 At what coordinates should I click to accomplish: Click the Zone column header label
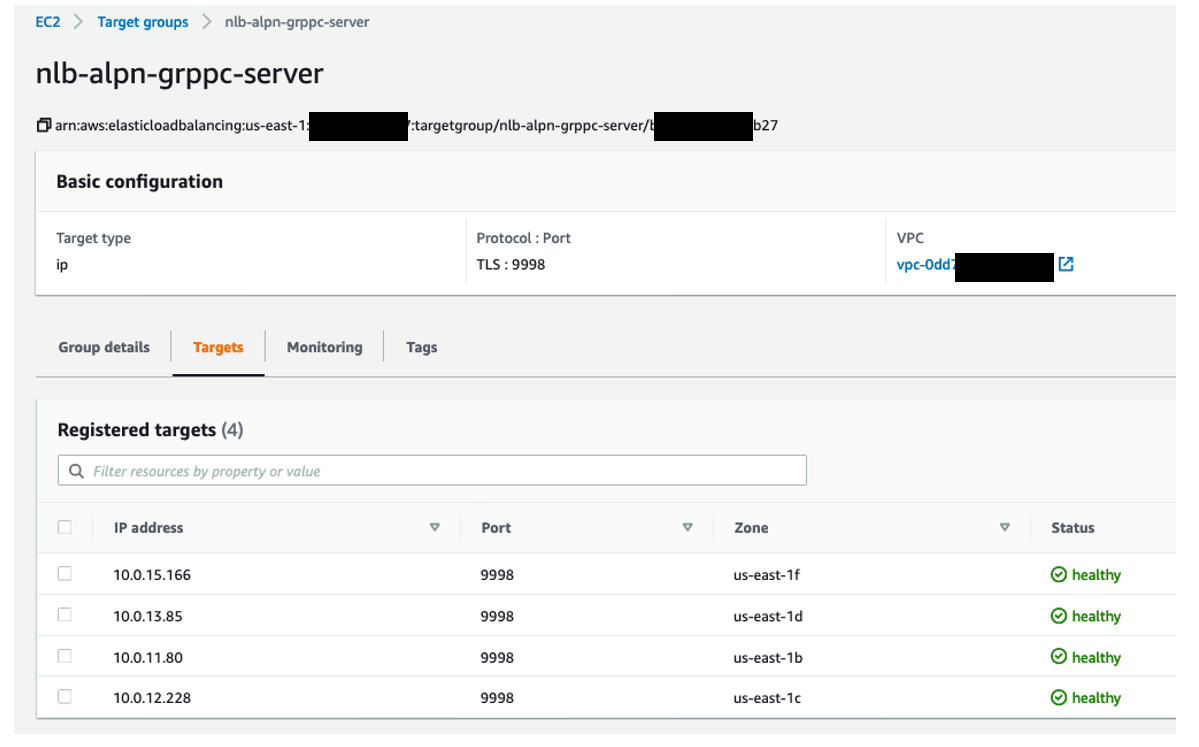751,528
